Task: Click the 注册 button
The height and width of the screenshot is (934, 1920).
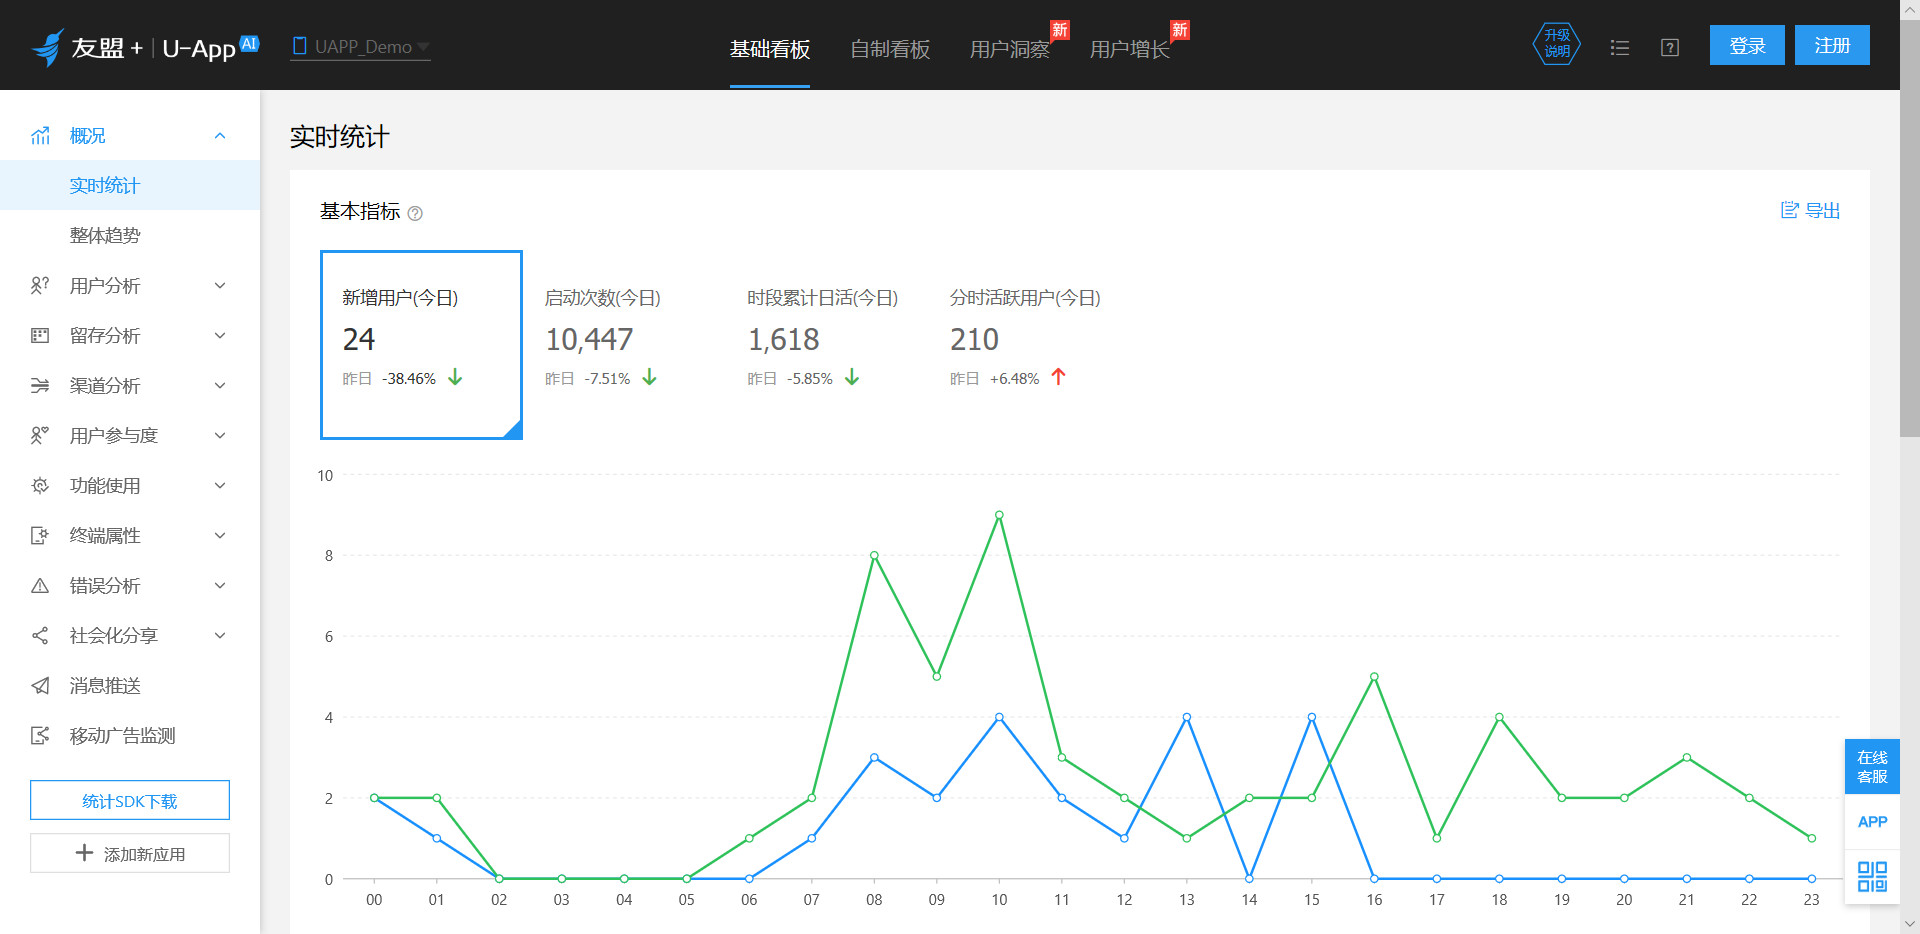Action: (x=1832, y=45)
